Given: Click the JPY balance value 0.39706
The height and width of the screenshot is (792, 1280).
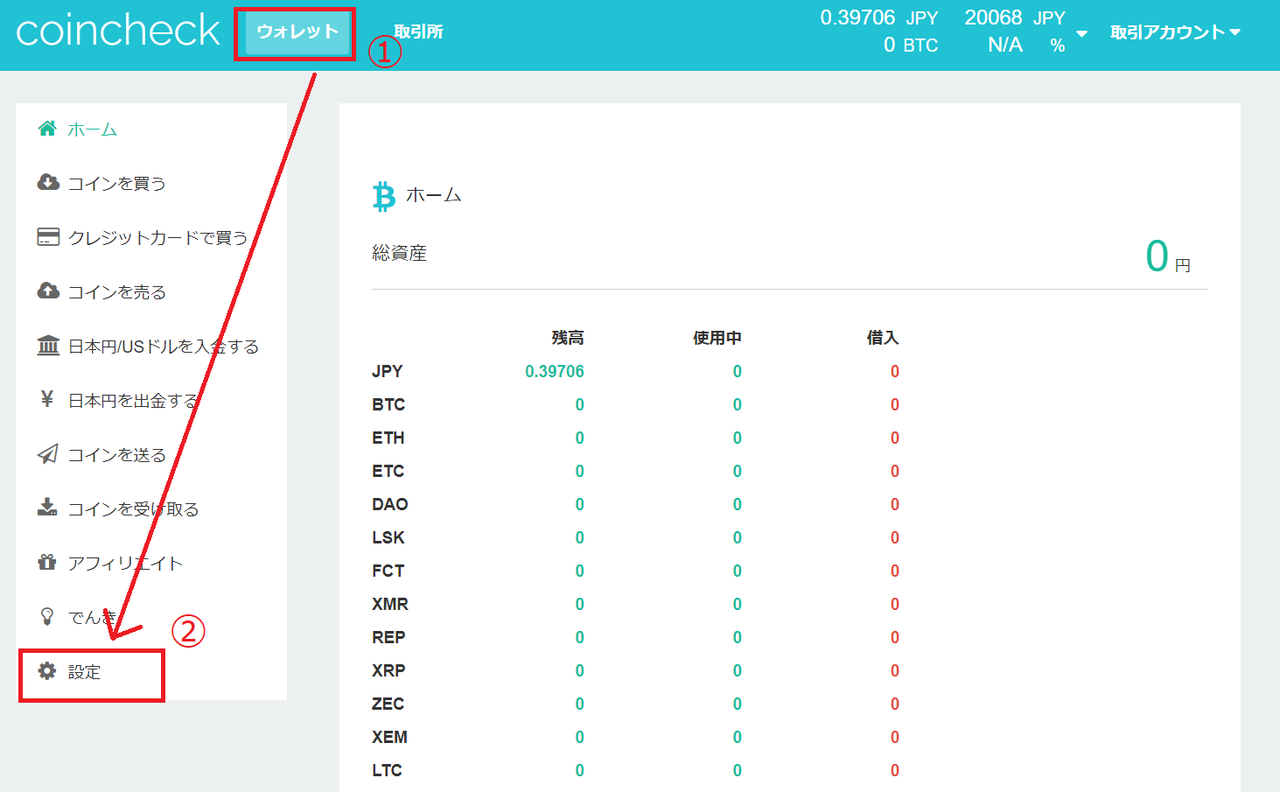Looking at the screenshot, I should [x=555, y=371].
